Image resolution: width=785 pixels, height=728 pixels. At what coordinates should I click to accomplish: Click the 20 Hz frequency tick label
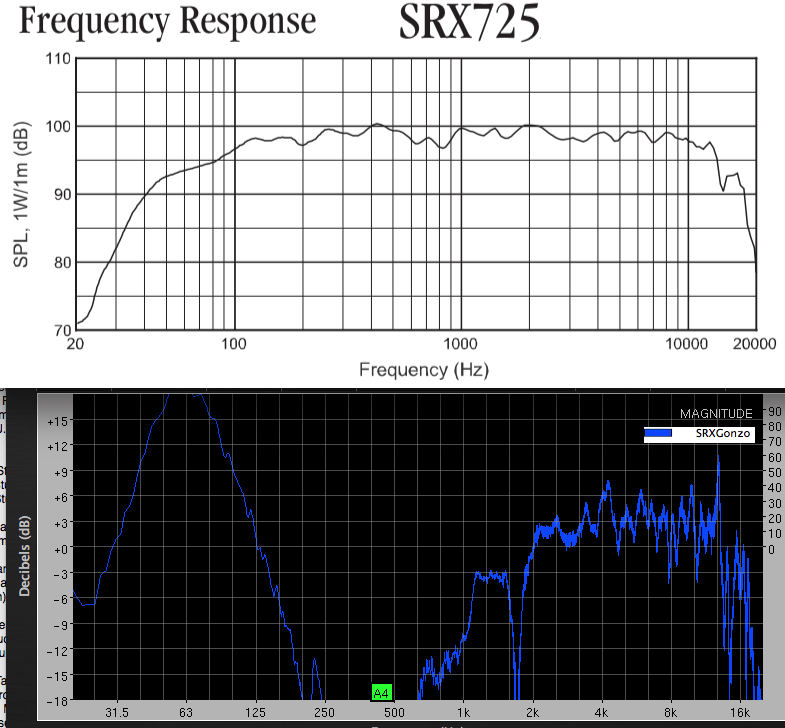(x=75, y=343)
